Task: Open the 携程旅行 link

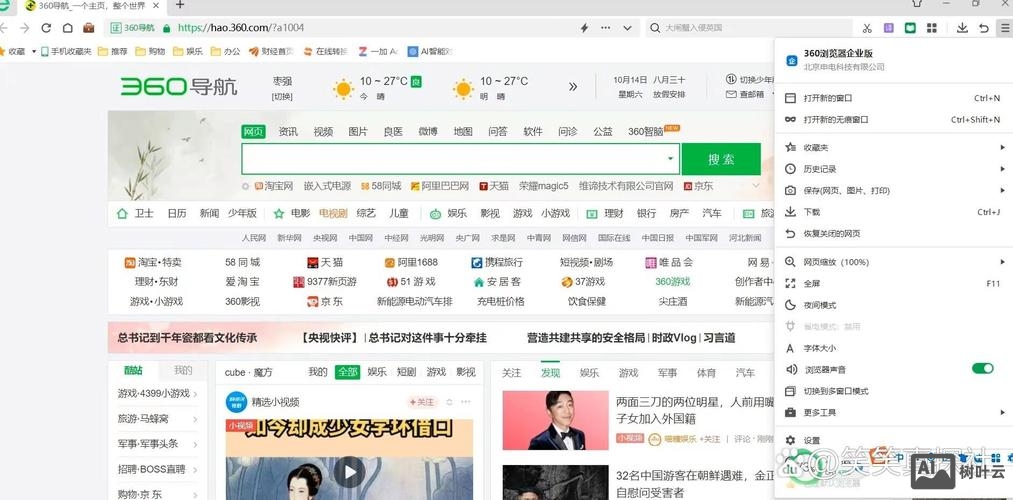Action: point(497,262)
